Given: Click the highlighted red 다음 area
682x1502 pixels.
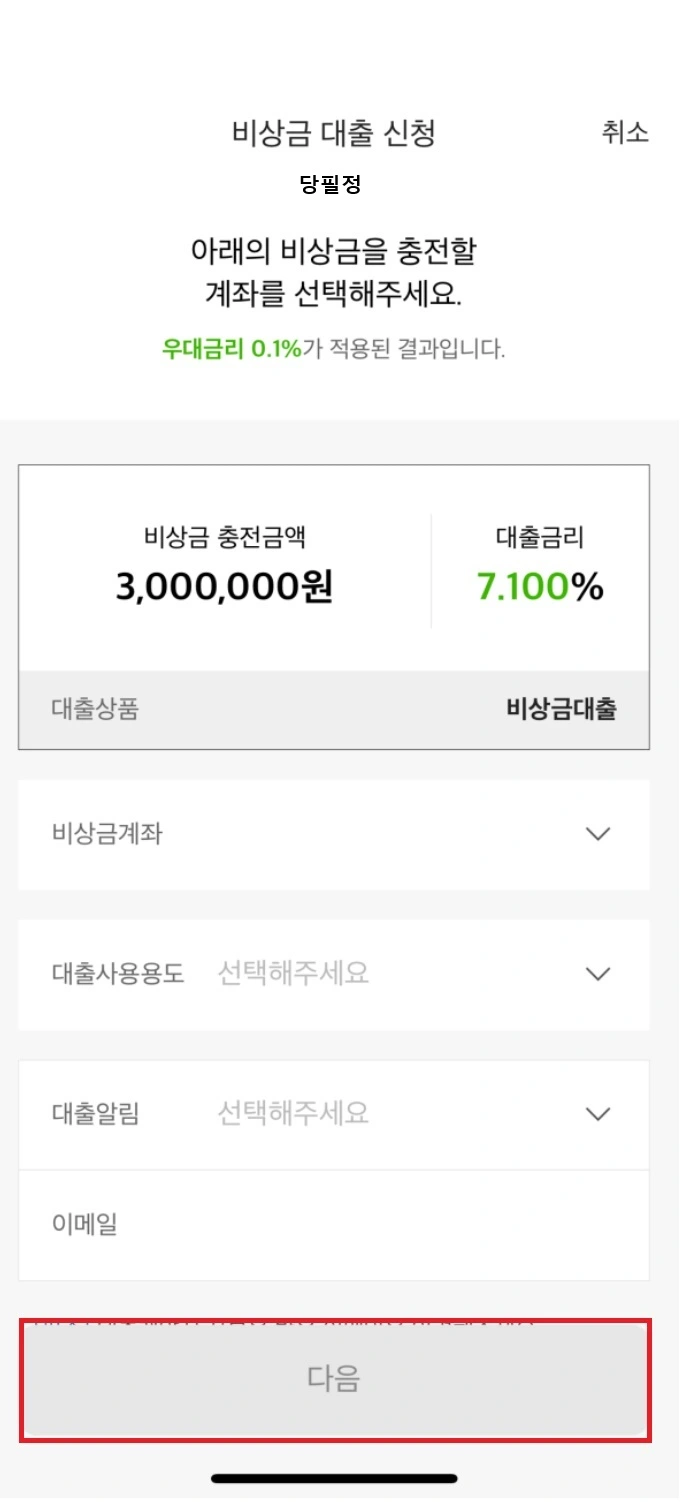Looking at the screenshot, I should 334,1378.
